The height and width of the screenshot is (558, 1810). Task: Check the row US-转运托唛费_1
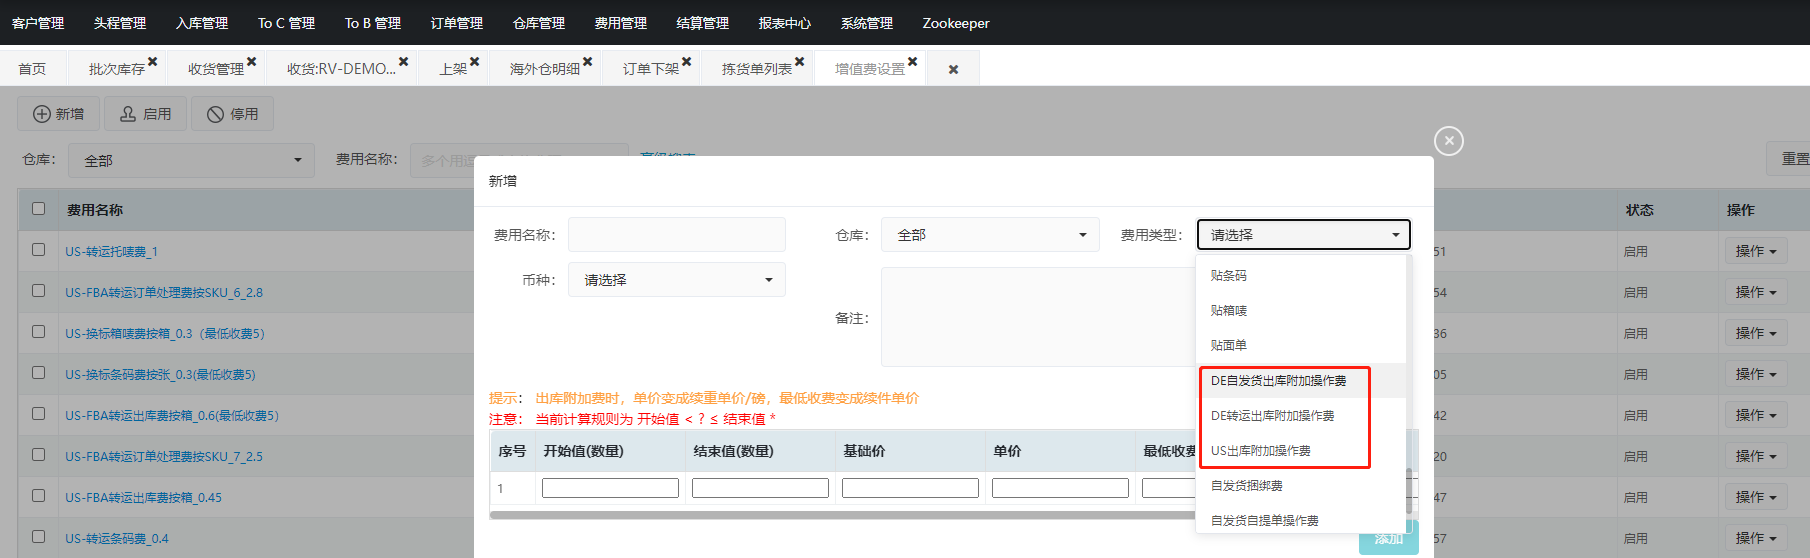click(39, 250)
